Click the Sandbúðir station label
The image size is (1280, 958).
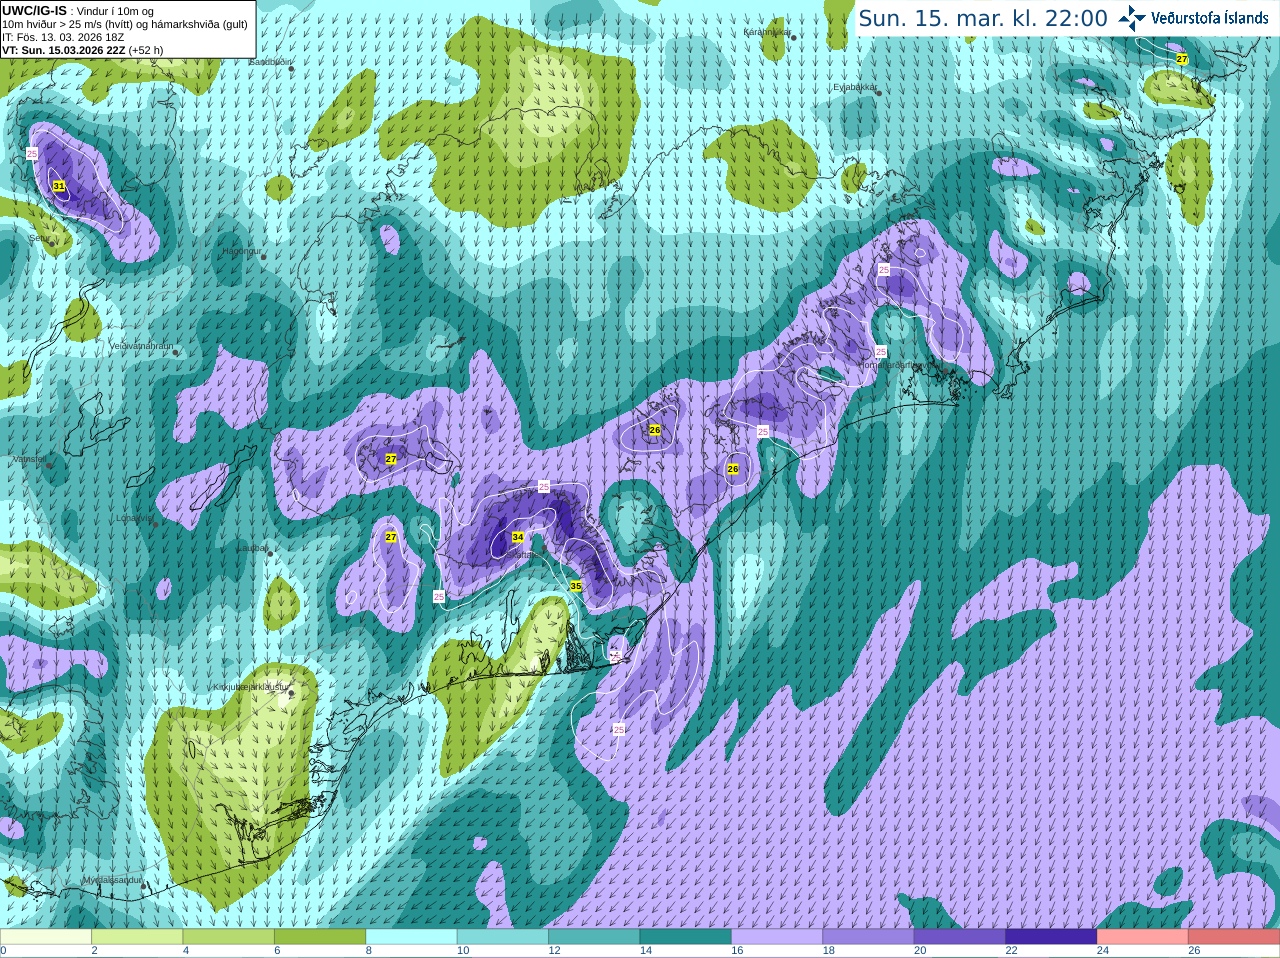(x=270, y=62)
